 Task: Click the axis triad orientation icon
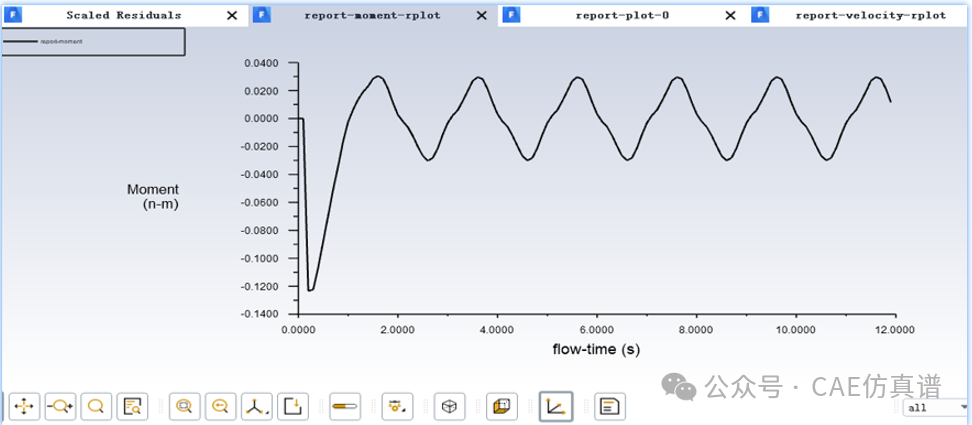[257, 406]
